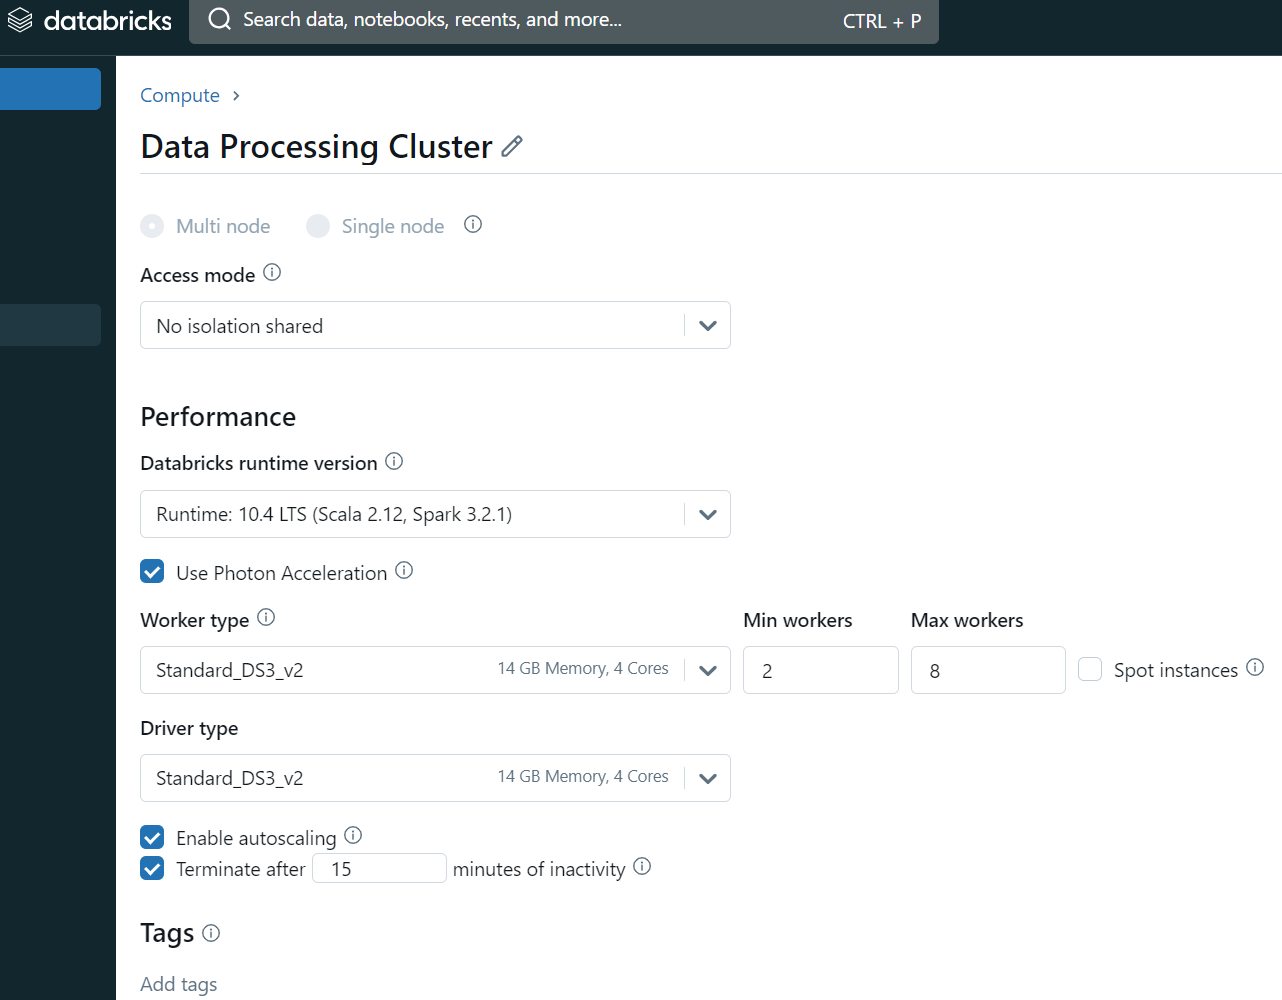Screen dimensions: 1282x1000
Task: Show Spot instances info icon
Action: pyautogui.click(x=1255, y=667)
